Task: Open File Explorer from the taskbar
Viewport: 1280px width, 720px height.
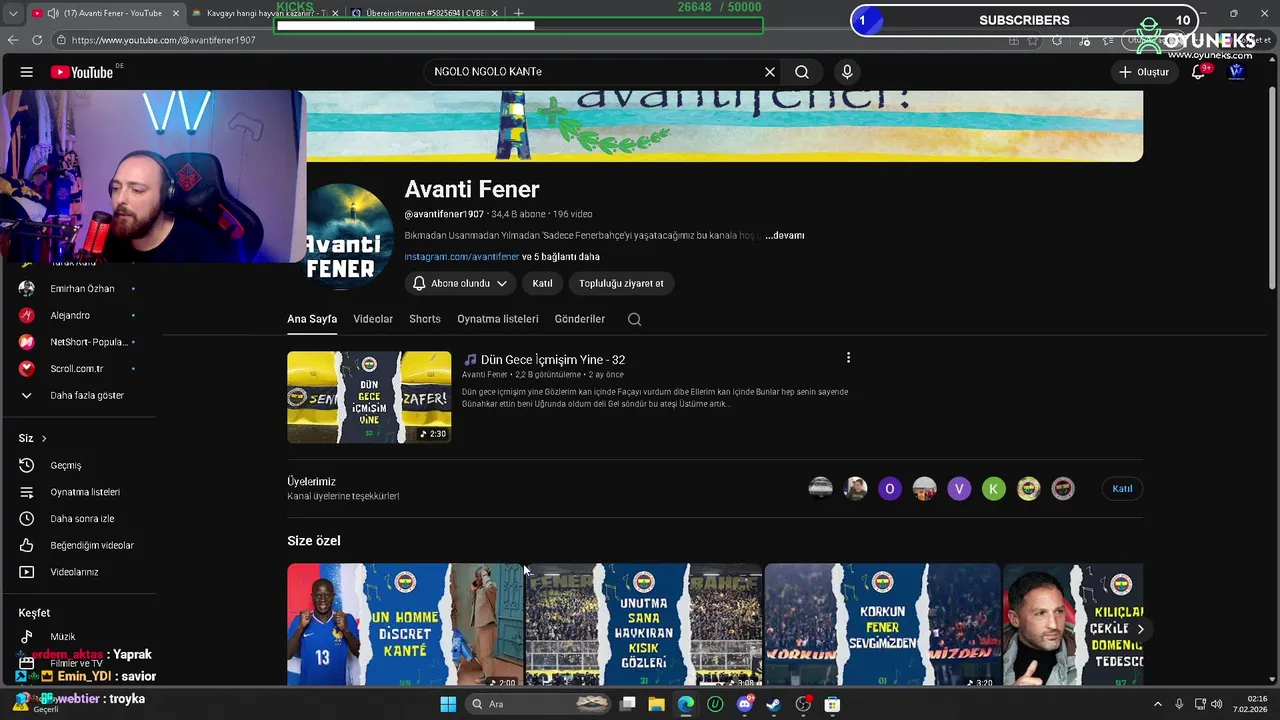Action: (x=656, y=704)
